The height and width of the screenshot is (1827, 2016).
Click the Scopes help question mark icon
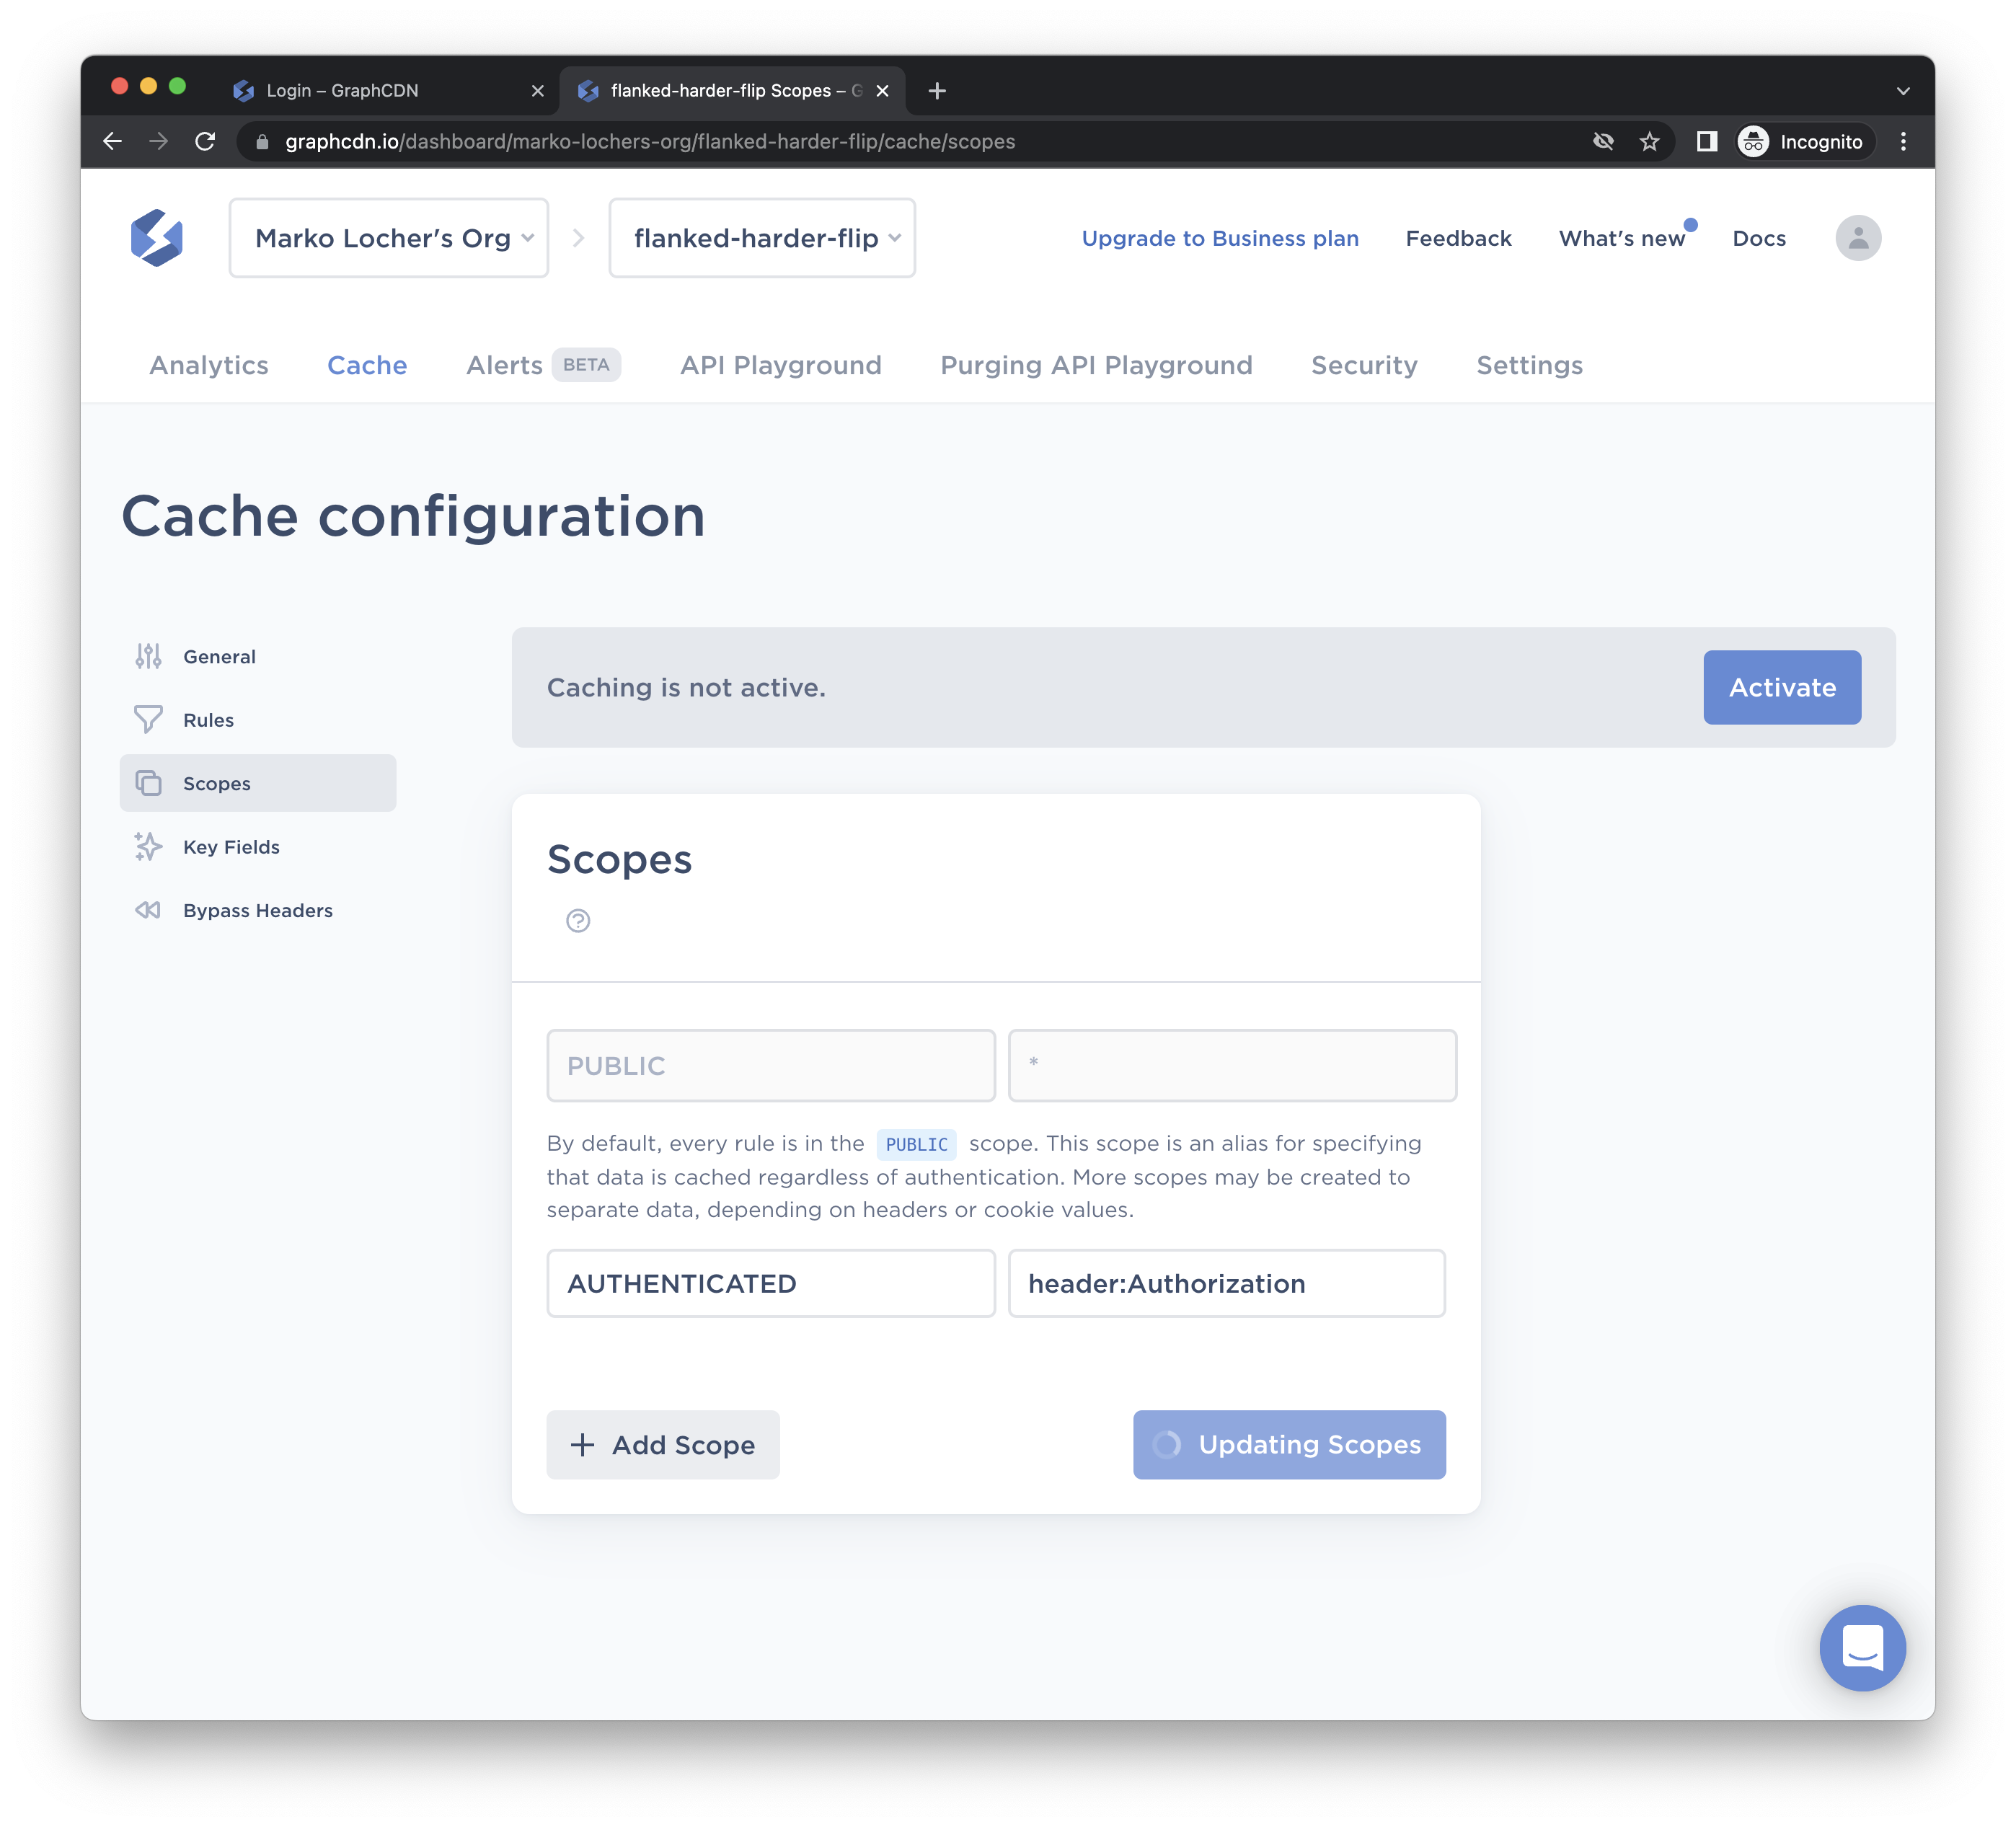[x=578, y=921]
